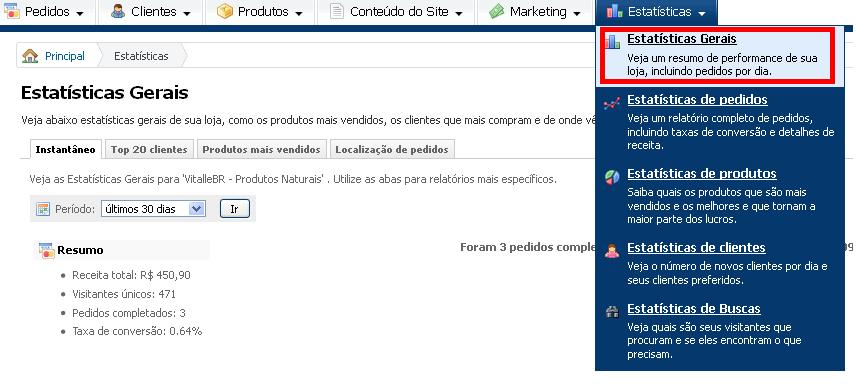Select Estatísticas de produtos menu entry
This screenshot has width=857, height=389.
pos(720,196)
